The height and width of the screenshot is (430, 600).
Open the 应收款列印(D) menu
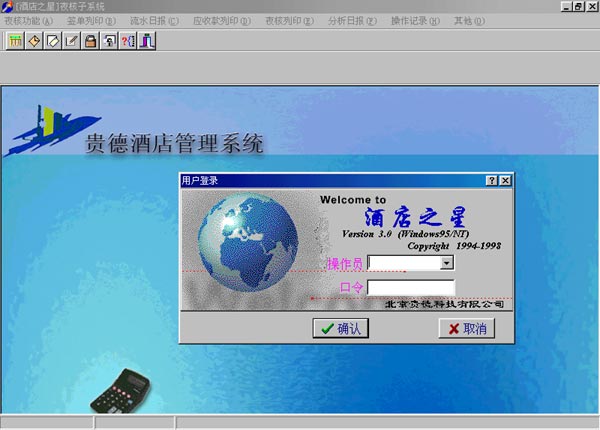(222, 21)
